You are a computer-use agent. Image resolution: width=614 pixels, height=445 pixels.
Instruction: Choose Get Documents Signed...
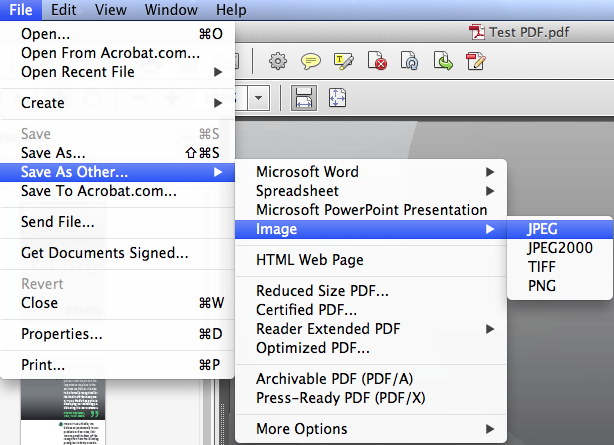pyautogui.click(x=117, y=253)
